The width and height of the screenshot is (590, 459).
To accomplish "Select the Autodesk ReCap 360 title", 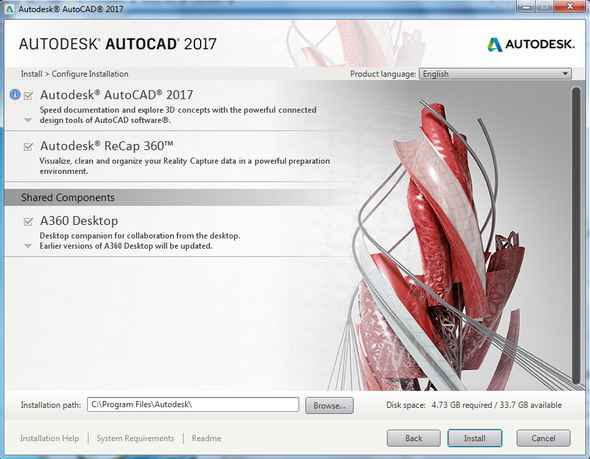I will 106,146.
